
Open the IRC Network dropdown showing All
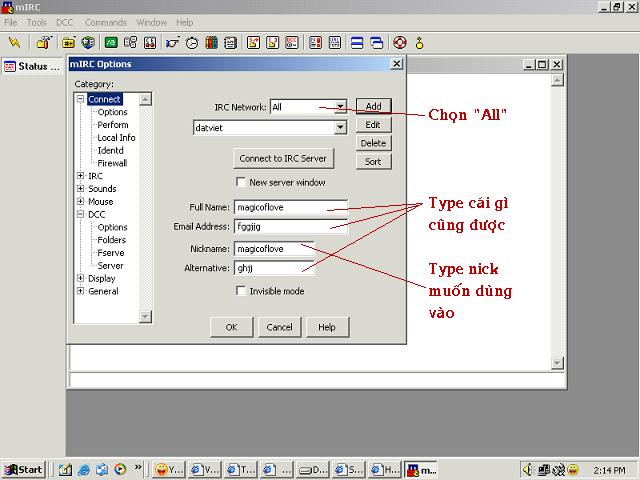coord(340,107)
